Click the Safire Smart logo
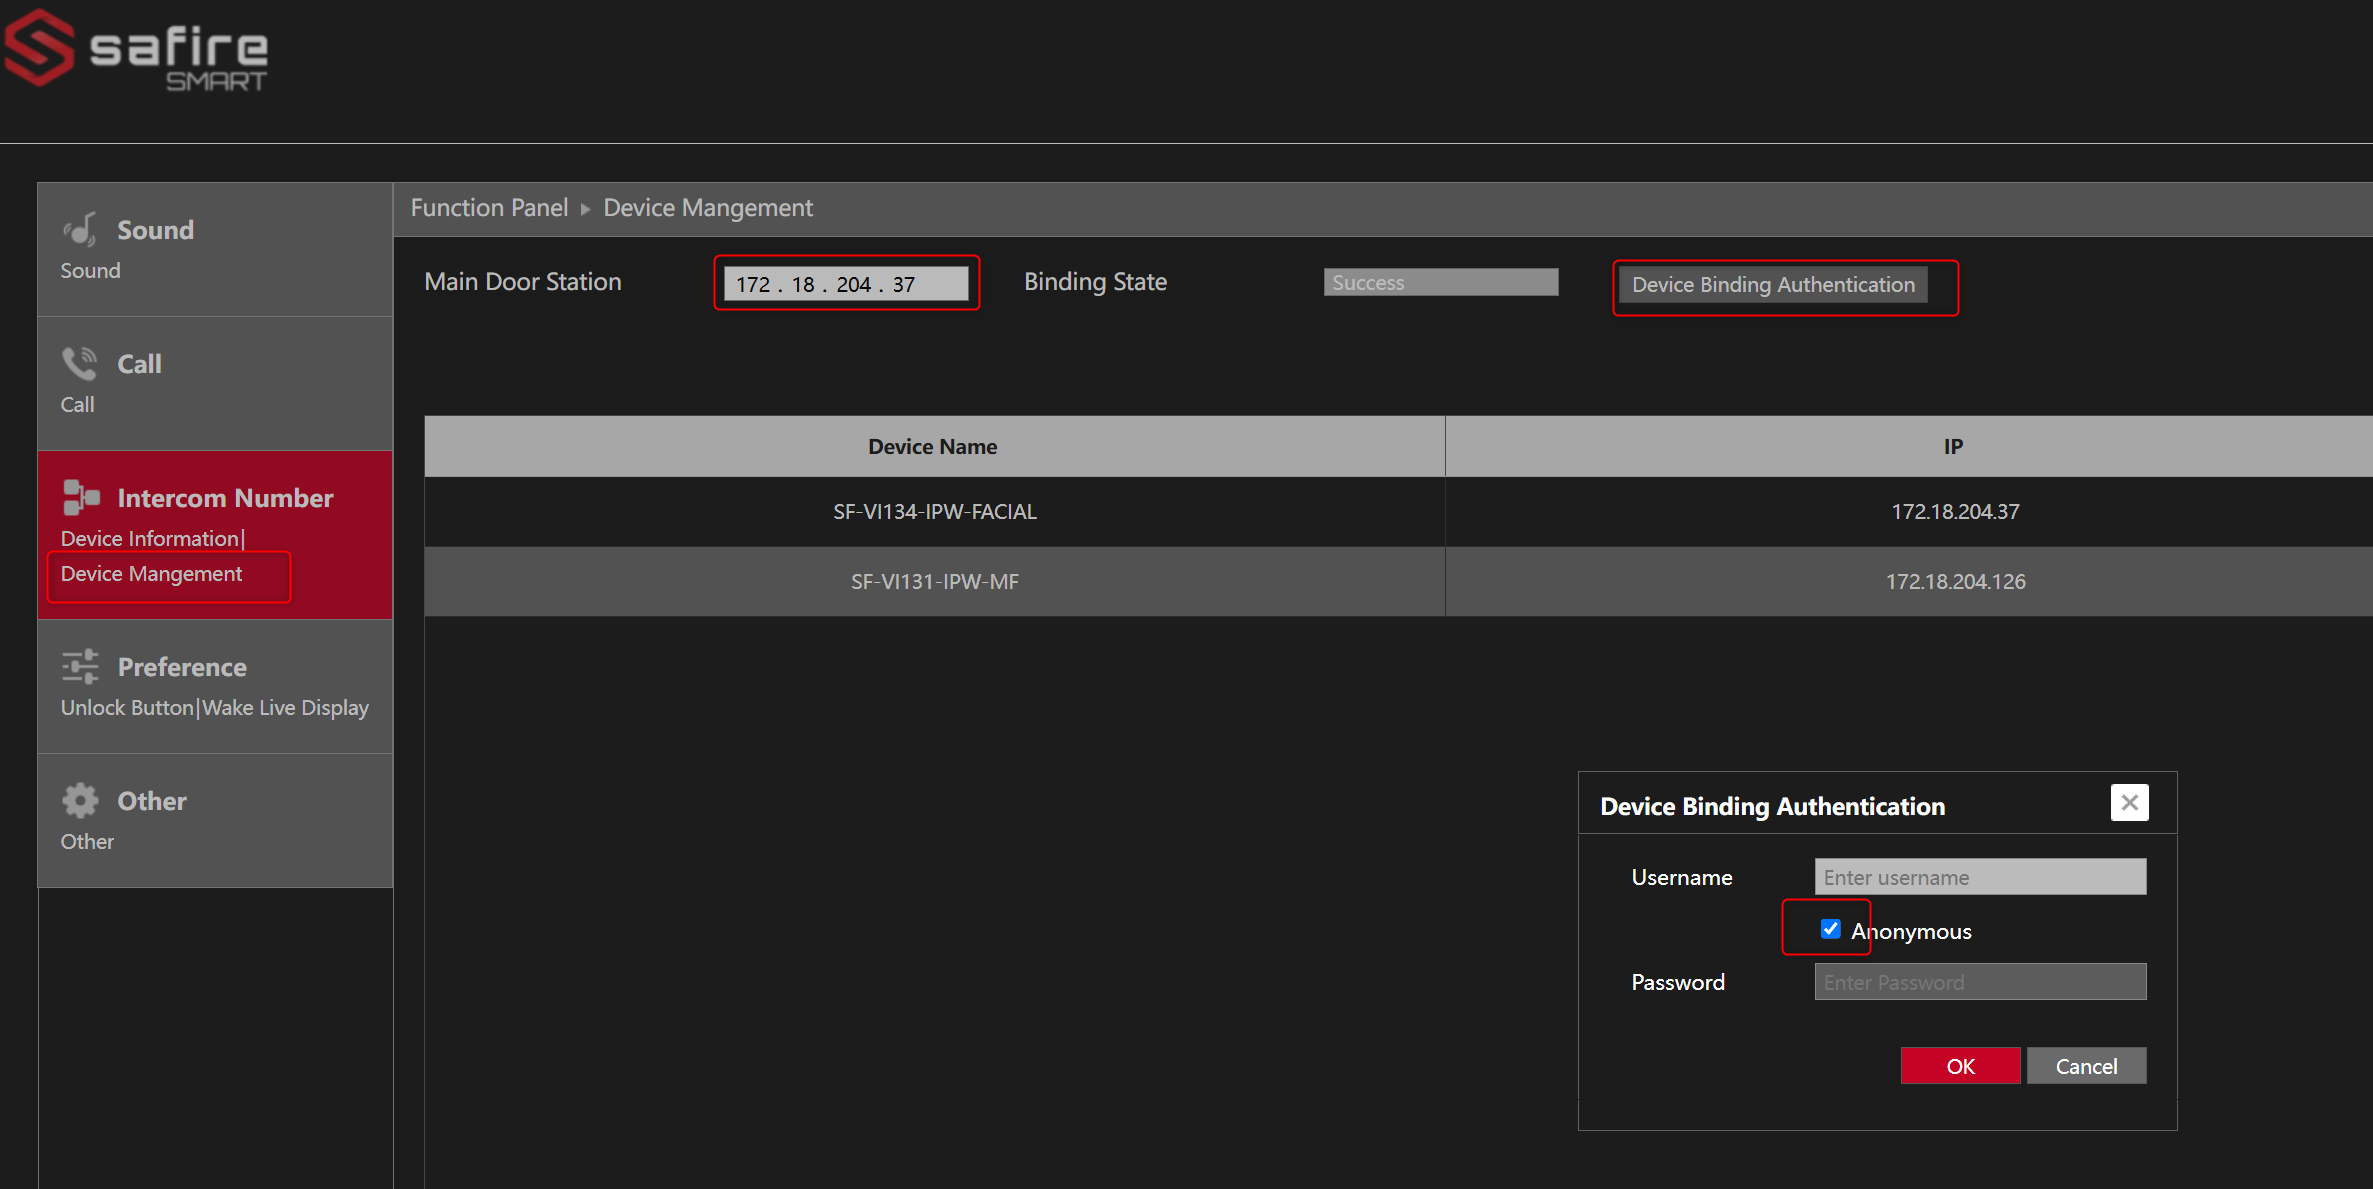 [x=137, y=50]
